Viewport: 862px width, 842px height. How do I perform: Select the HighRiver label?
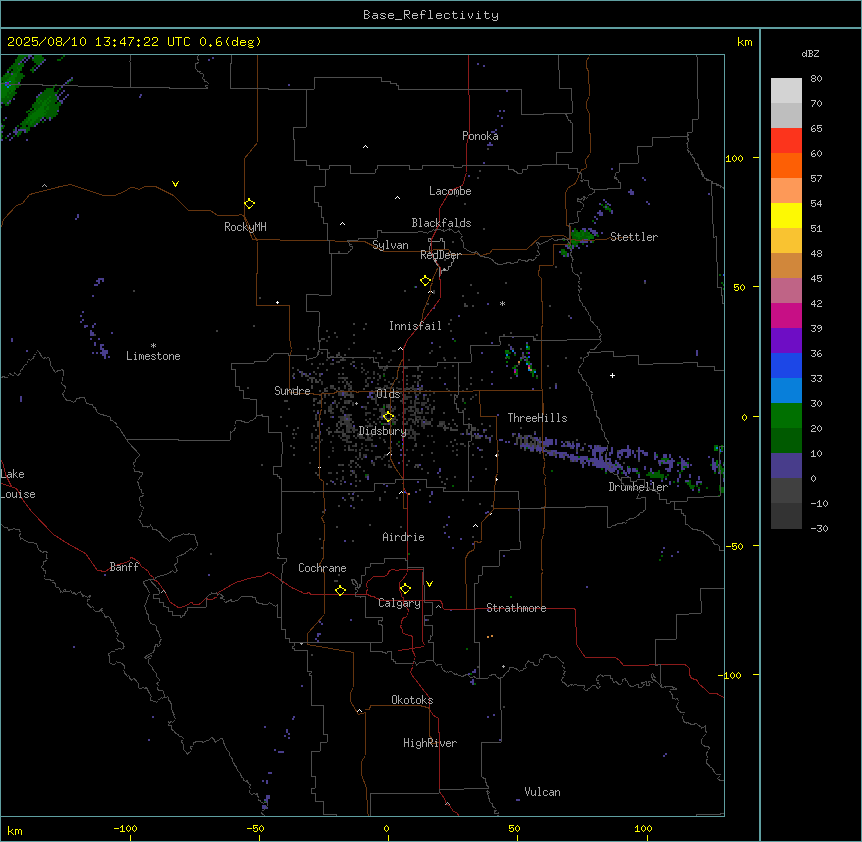pos(430,743)
